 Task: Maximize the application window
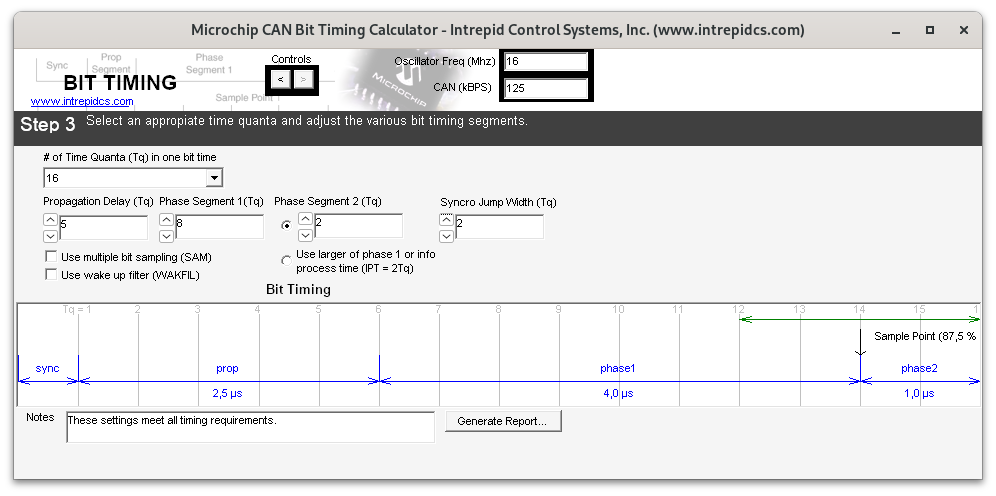pos(929,31)
